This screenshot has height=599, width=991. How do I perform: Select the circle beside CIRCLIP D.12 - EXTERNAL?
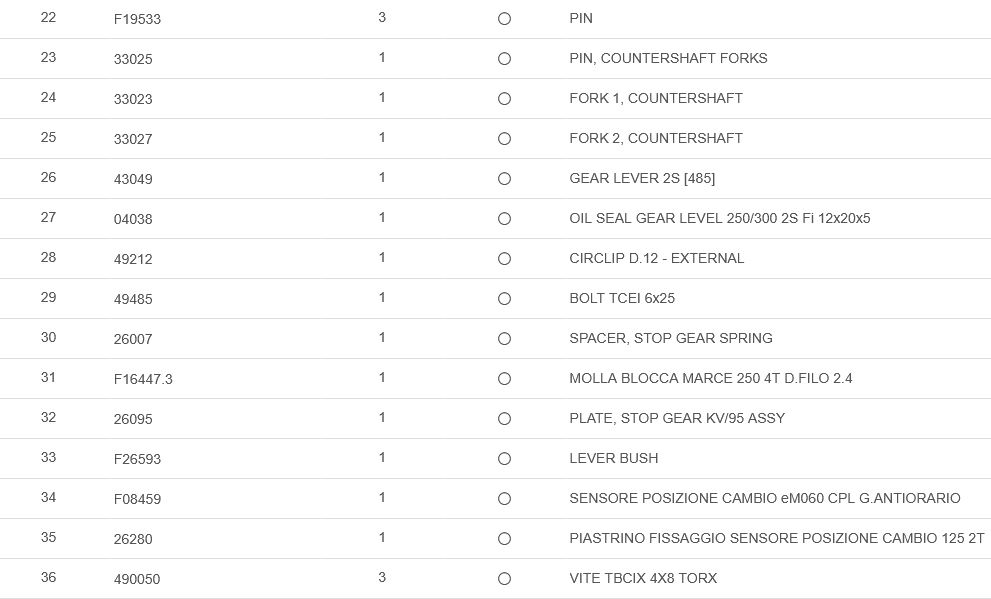(504, 259)
